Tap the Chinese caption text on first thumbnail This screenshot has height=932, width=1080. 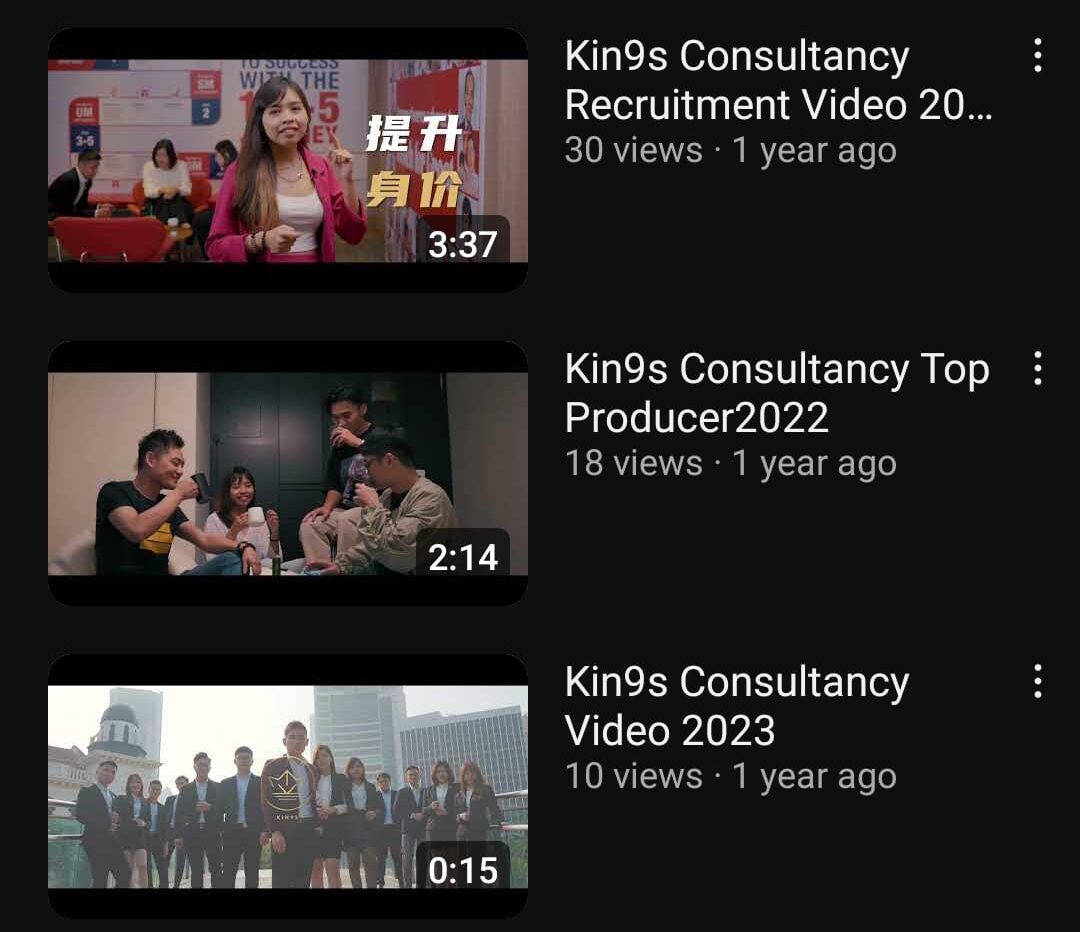(x=413, y=161)
